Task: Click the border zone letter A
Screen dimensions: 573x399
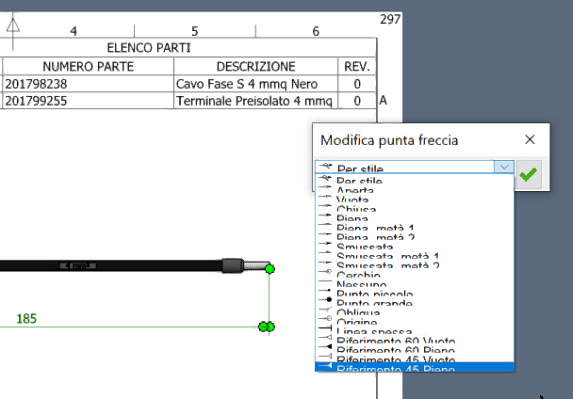Action: (x=383, y=100)
